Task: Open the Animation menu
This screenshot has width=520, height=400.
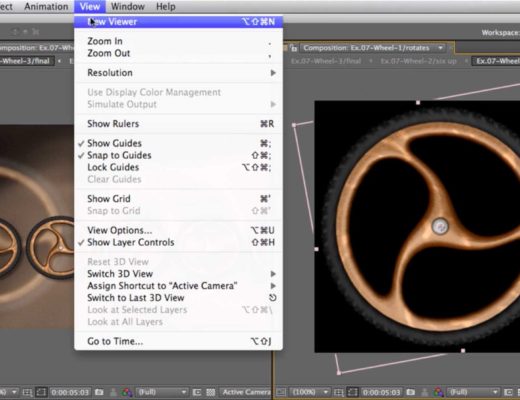Action: point(46,7)
